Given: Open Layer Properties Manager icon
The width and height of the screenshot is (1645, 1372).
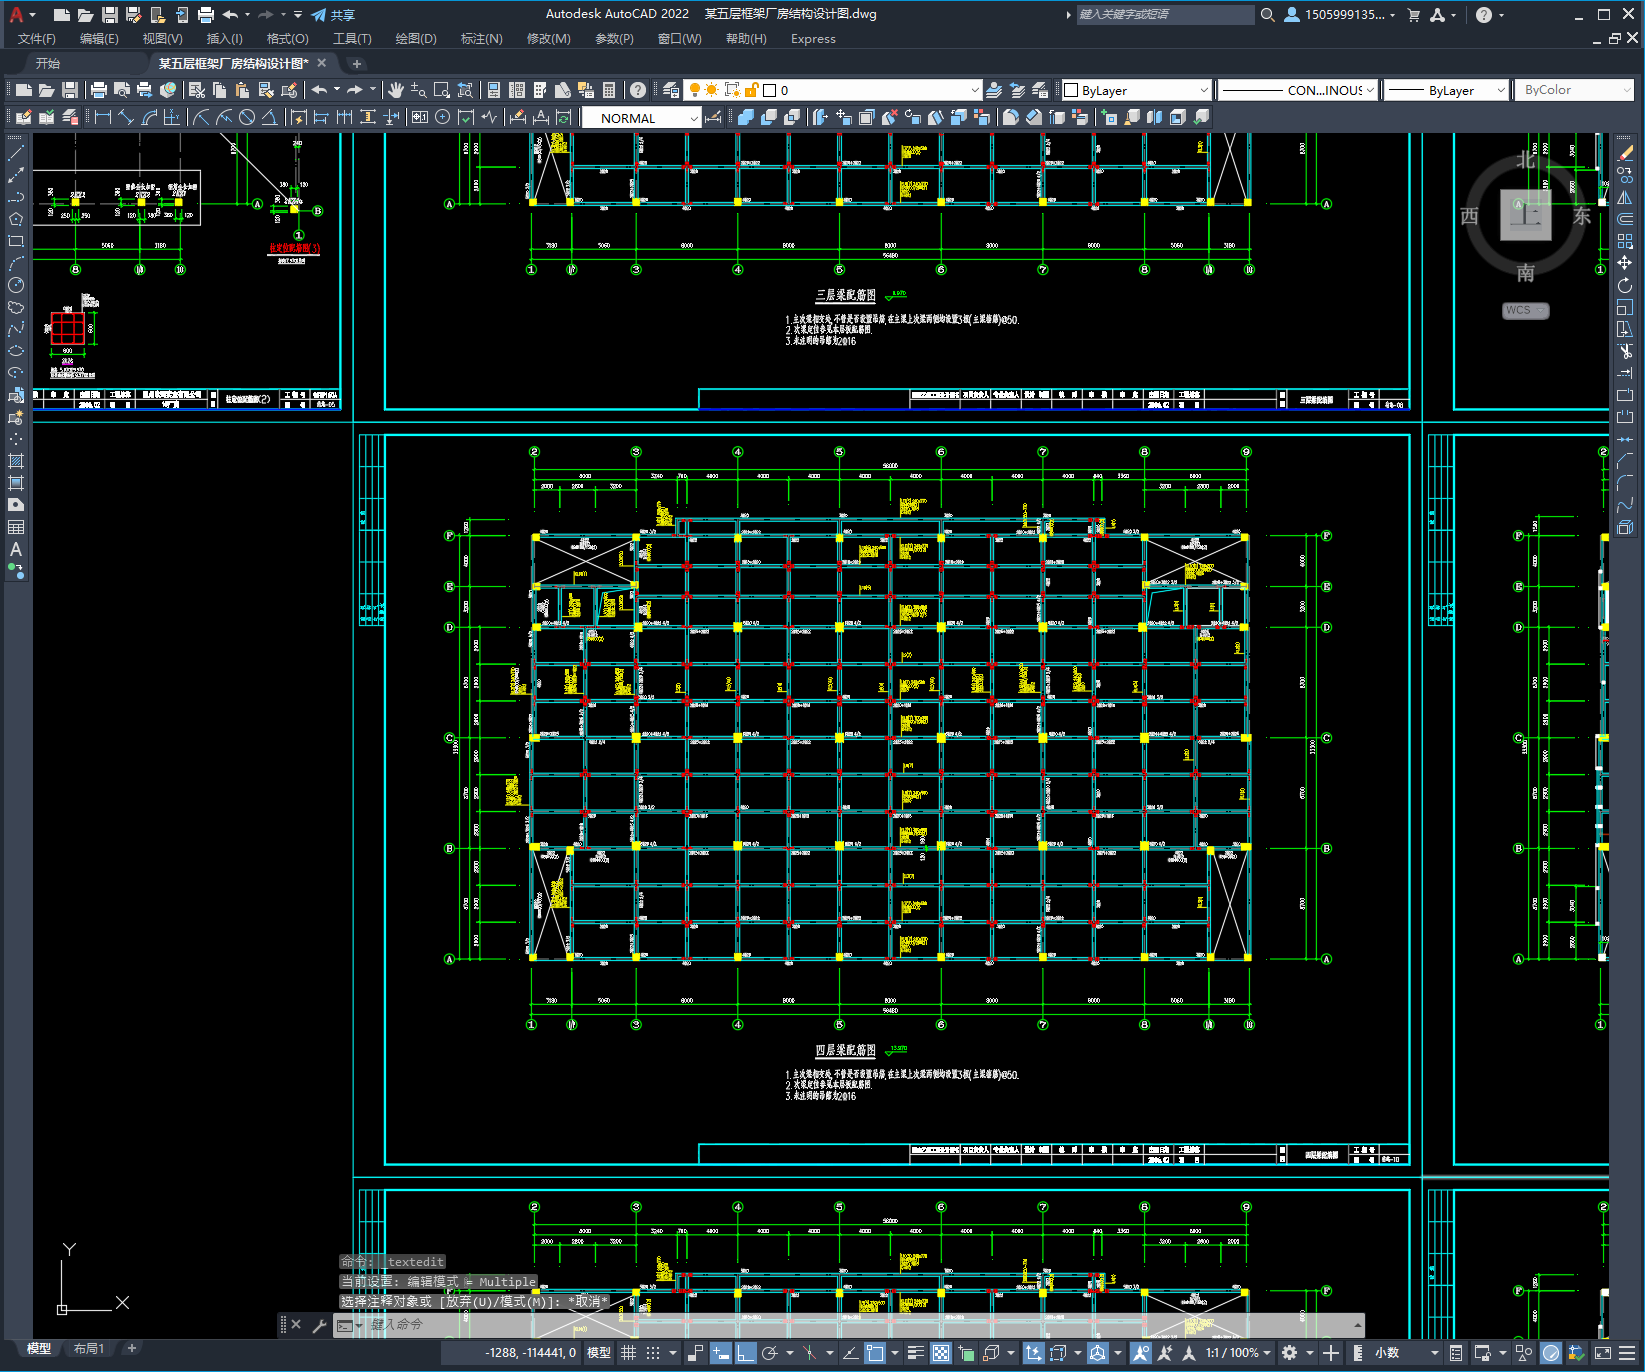Looking at the screenshot, I should coord(671,90).
